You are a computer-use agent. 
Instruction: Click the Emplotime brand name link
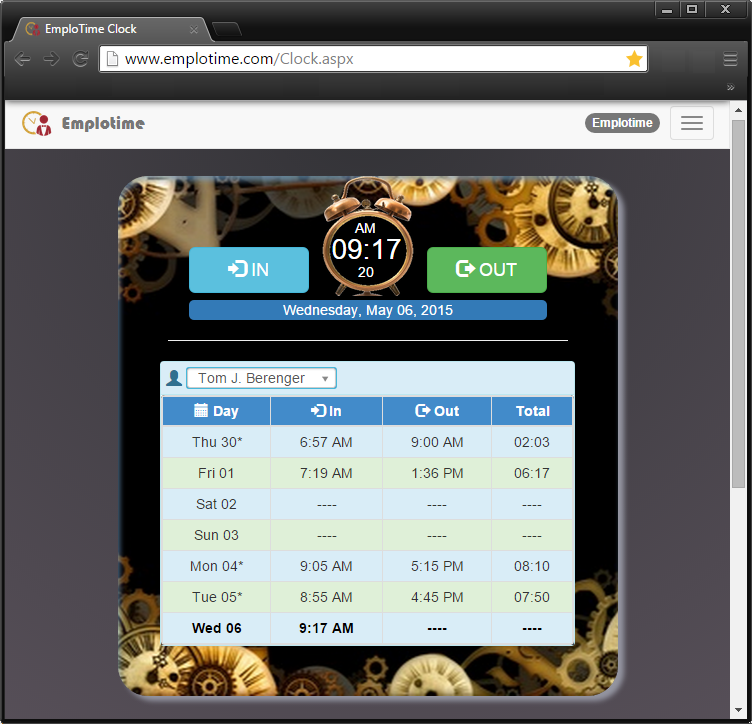click(x=103, y=123)
